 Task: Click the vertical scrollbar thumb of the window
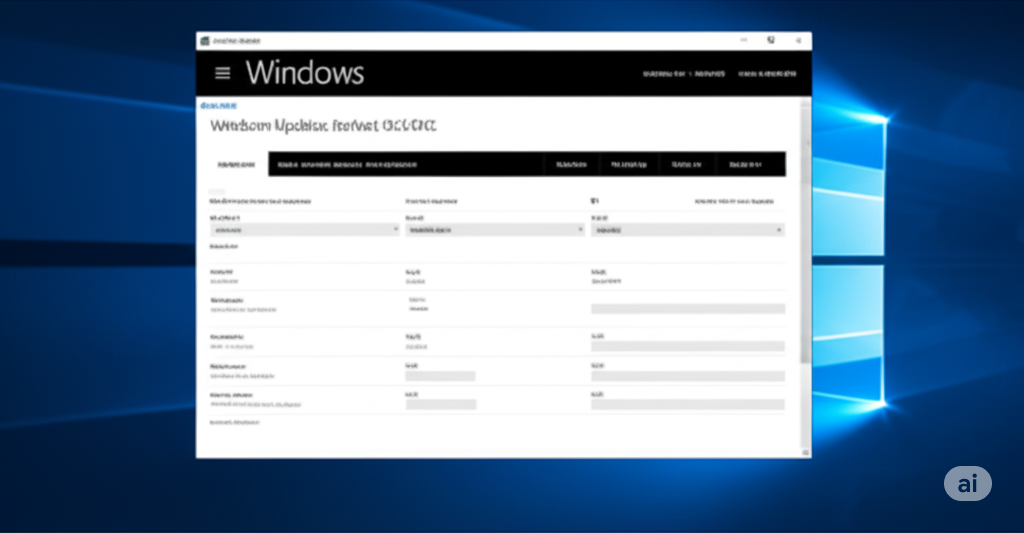806,235
